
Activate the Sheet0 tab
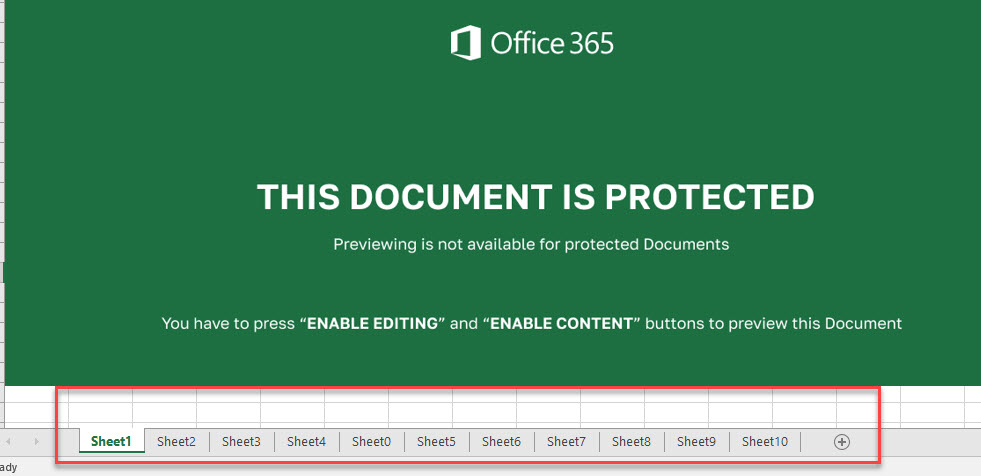pos(371,441)
